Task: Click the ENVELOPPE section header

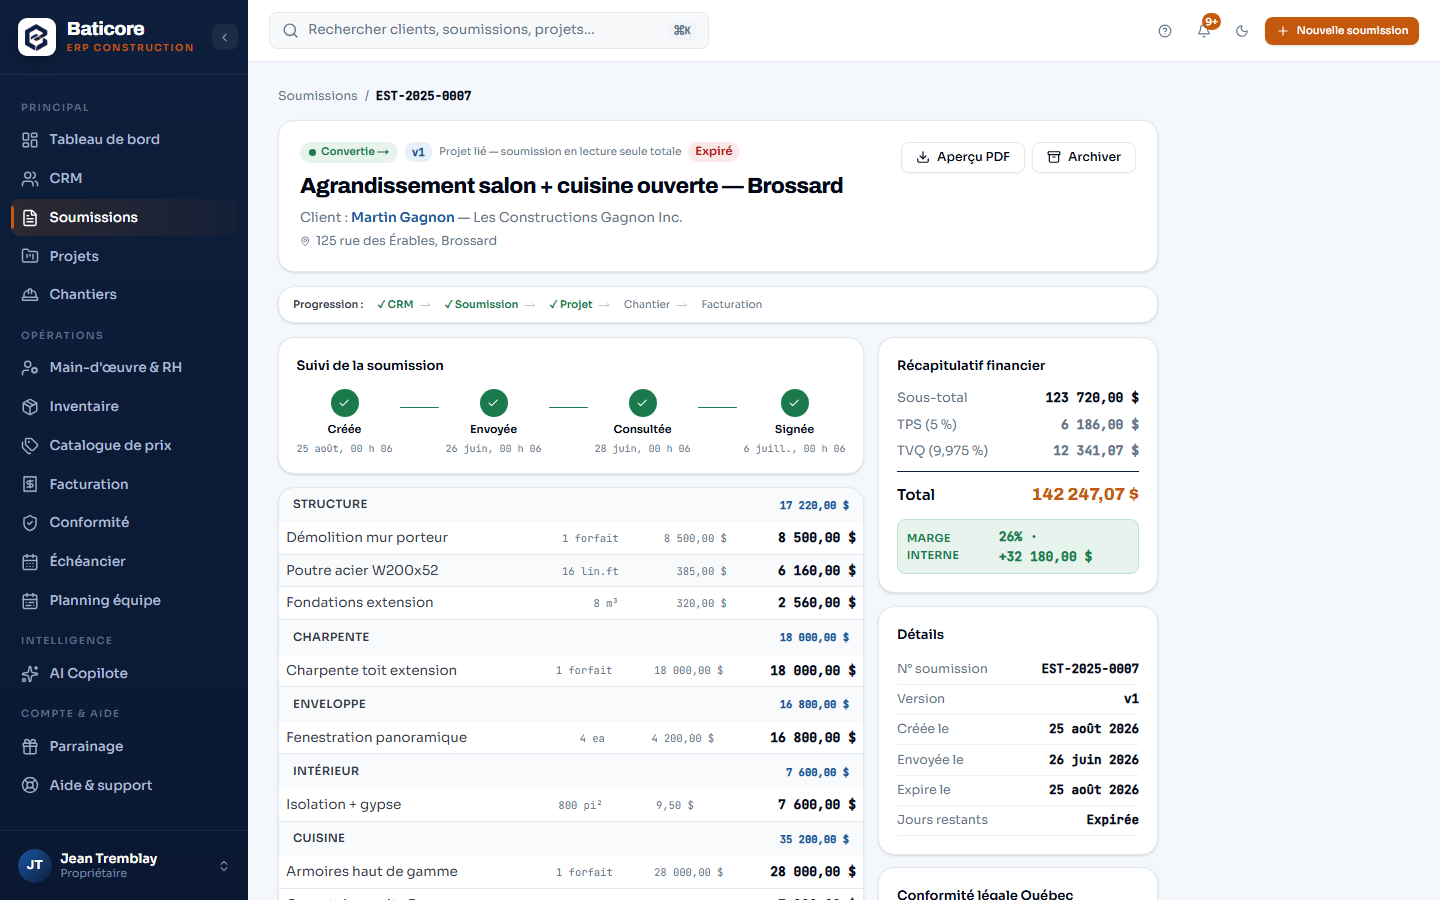Action: point(571,704)
